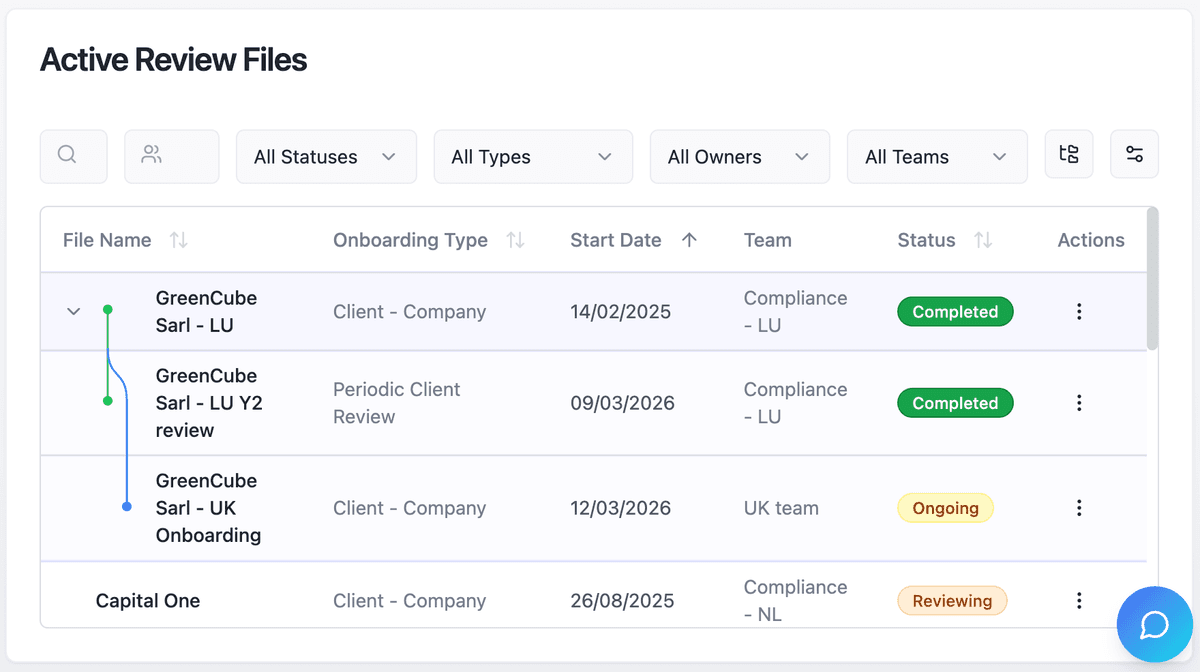The width and height of the screenshot is (1200, 672).
Task: Open the chat support bubble
Action: click(x=1154, y=624)
